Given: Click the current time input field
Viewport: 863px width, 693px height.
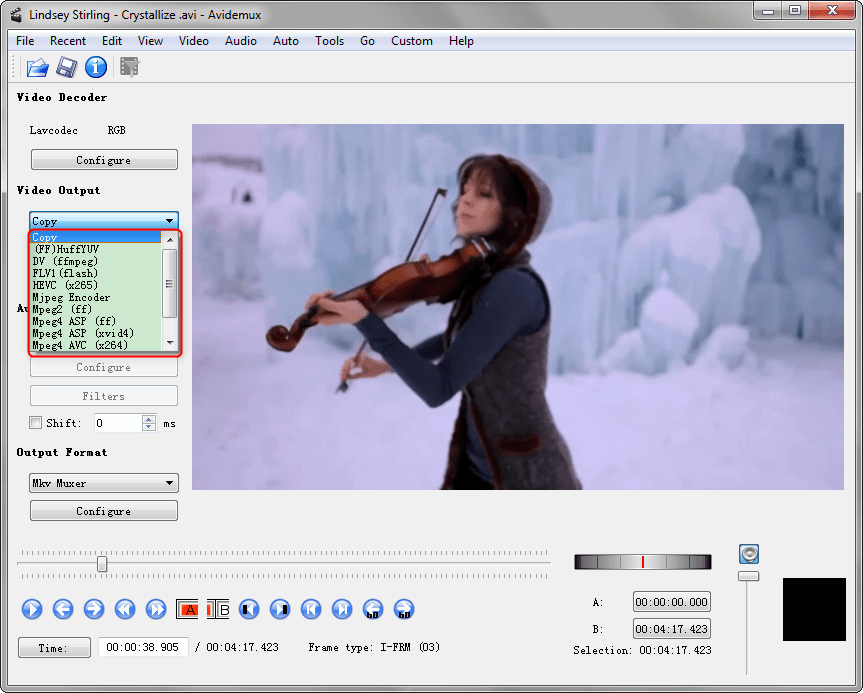Looking at the screenshot, I should click(142, 647).
